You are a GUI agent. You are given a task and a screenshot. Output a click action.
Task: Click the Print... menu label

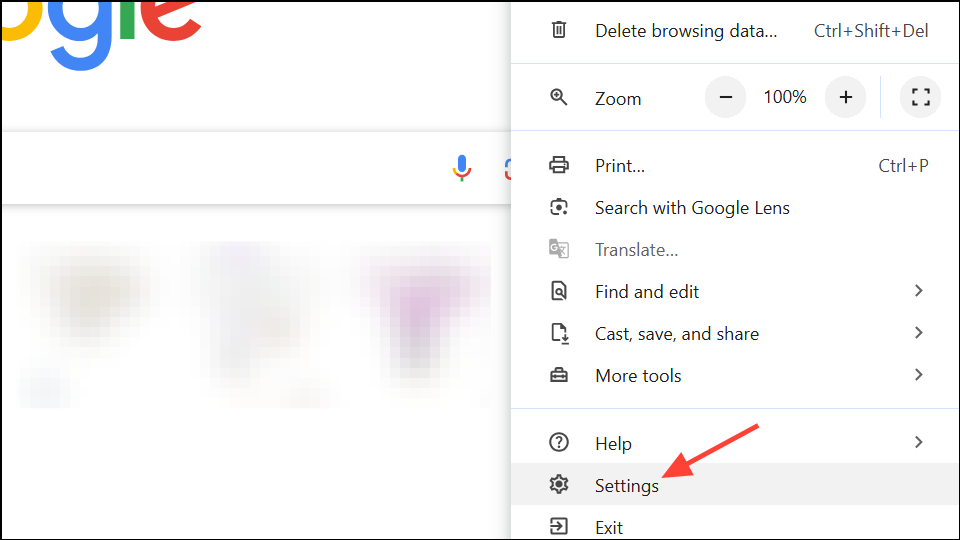[x=620, y=166]
